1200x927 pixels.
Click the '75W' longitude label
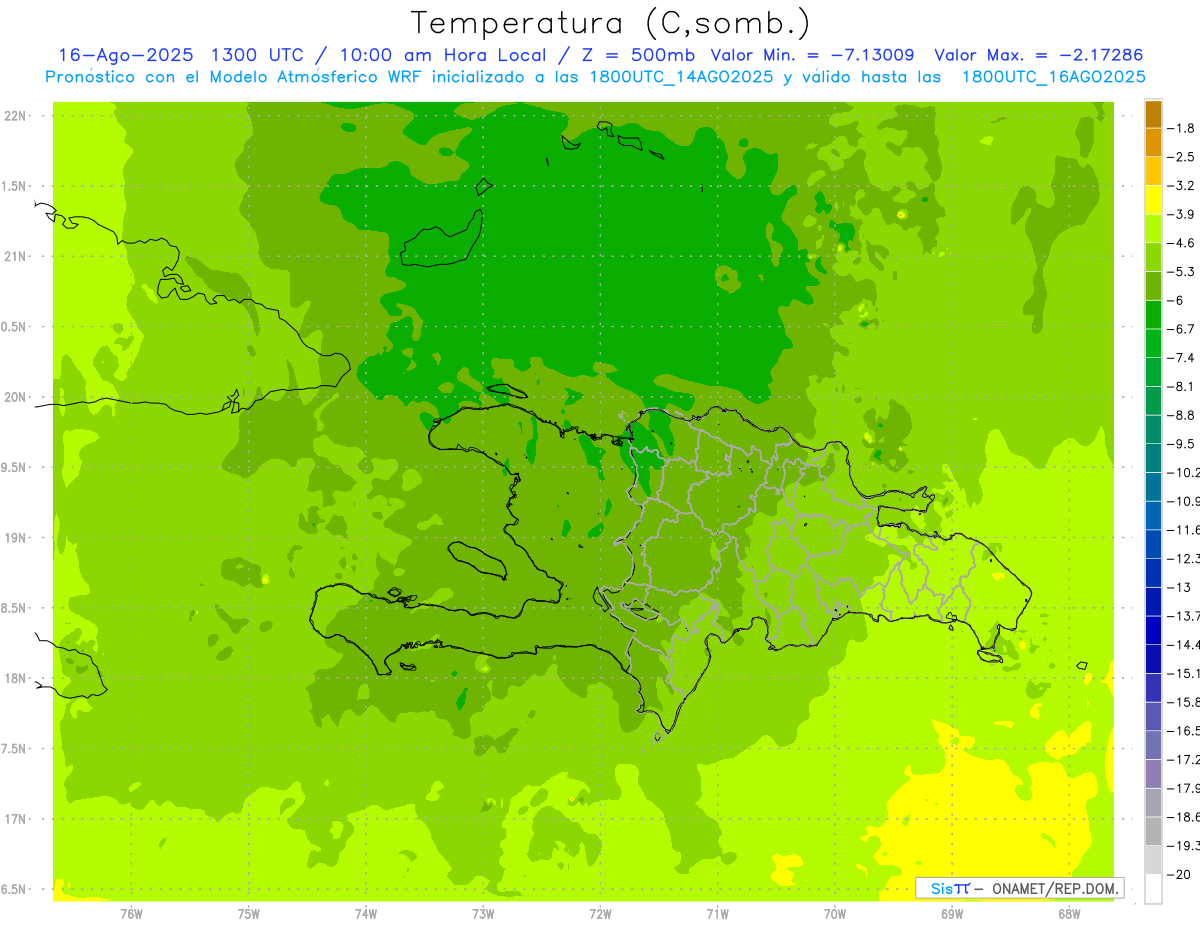[x=248, y=914]
